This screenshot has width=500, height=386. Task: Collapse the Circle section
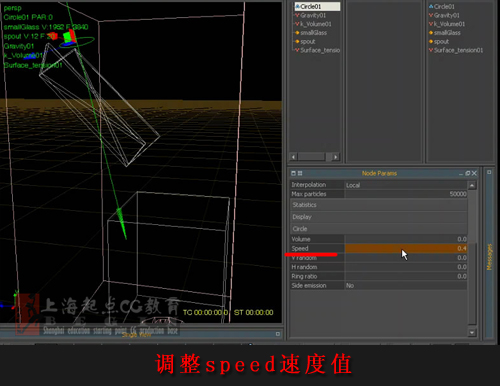[x=379, y=229]
